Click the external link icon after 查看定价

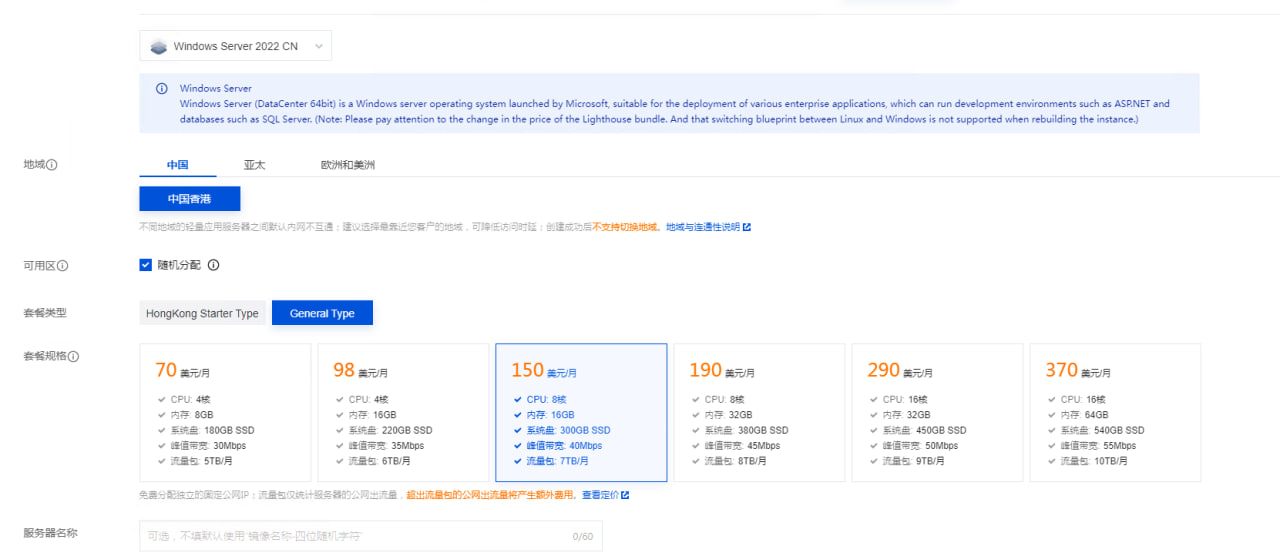625,495
